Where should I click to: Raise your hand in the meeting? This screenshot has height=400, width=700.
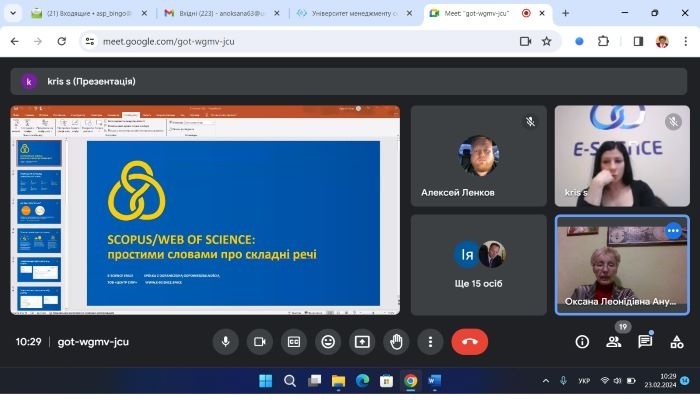[x=396, y=342]
